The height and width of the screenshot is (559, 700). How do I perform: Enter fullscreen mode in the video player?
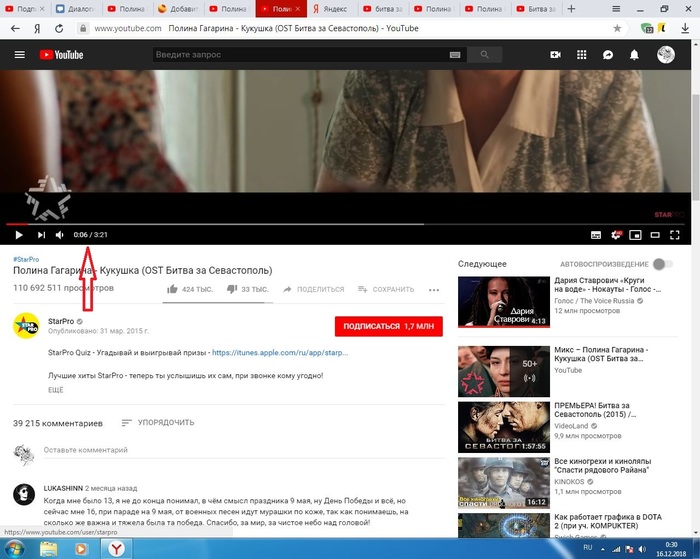[x=674, y=235]
